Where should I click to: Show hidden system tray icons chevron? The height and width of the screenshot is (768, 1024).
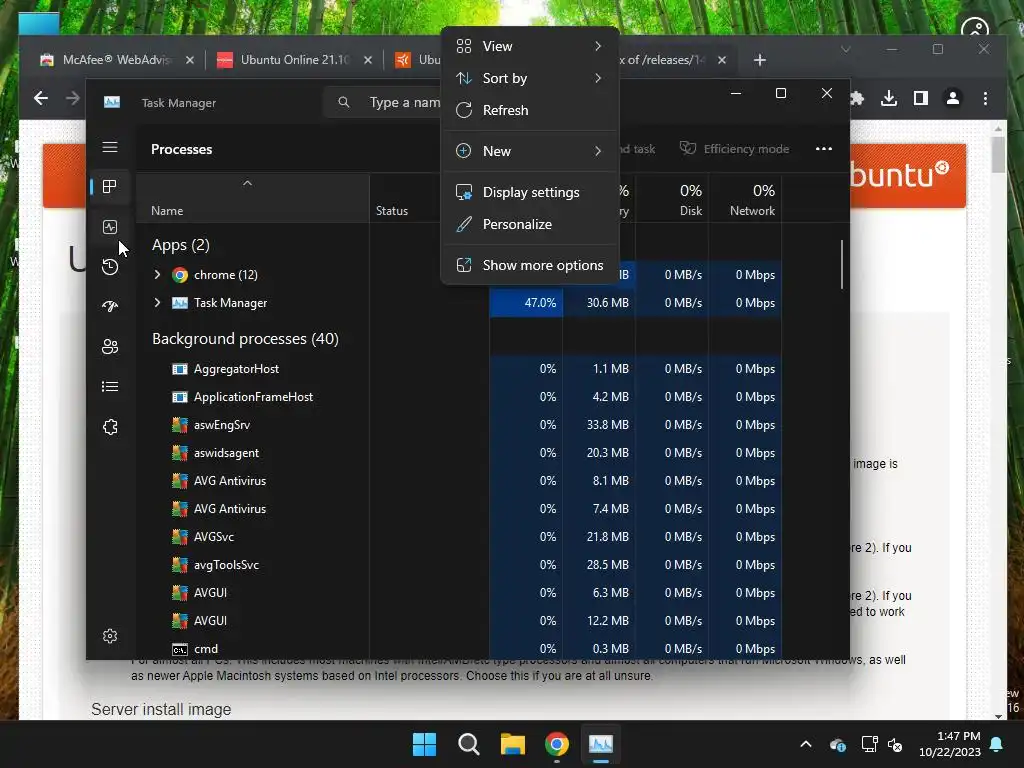[806, 744]
